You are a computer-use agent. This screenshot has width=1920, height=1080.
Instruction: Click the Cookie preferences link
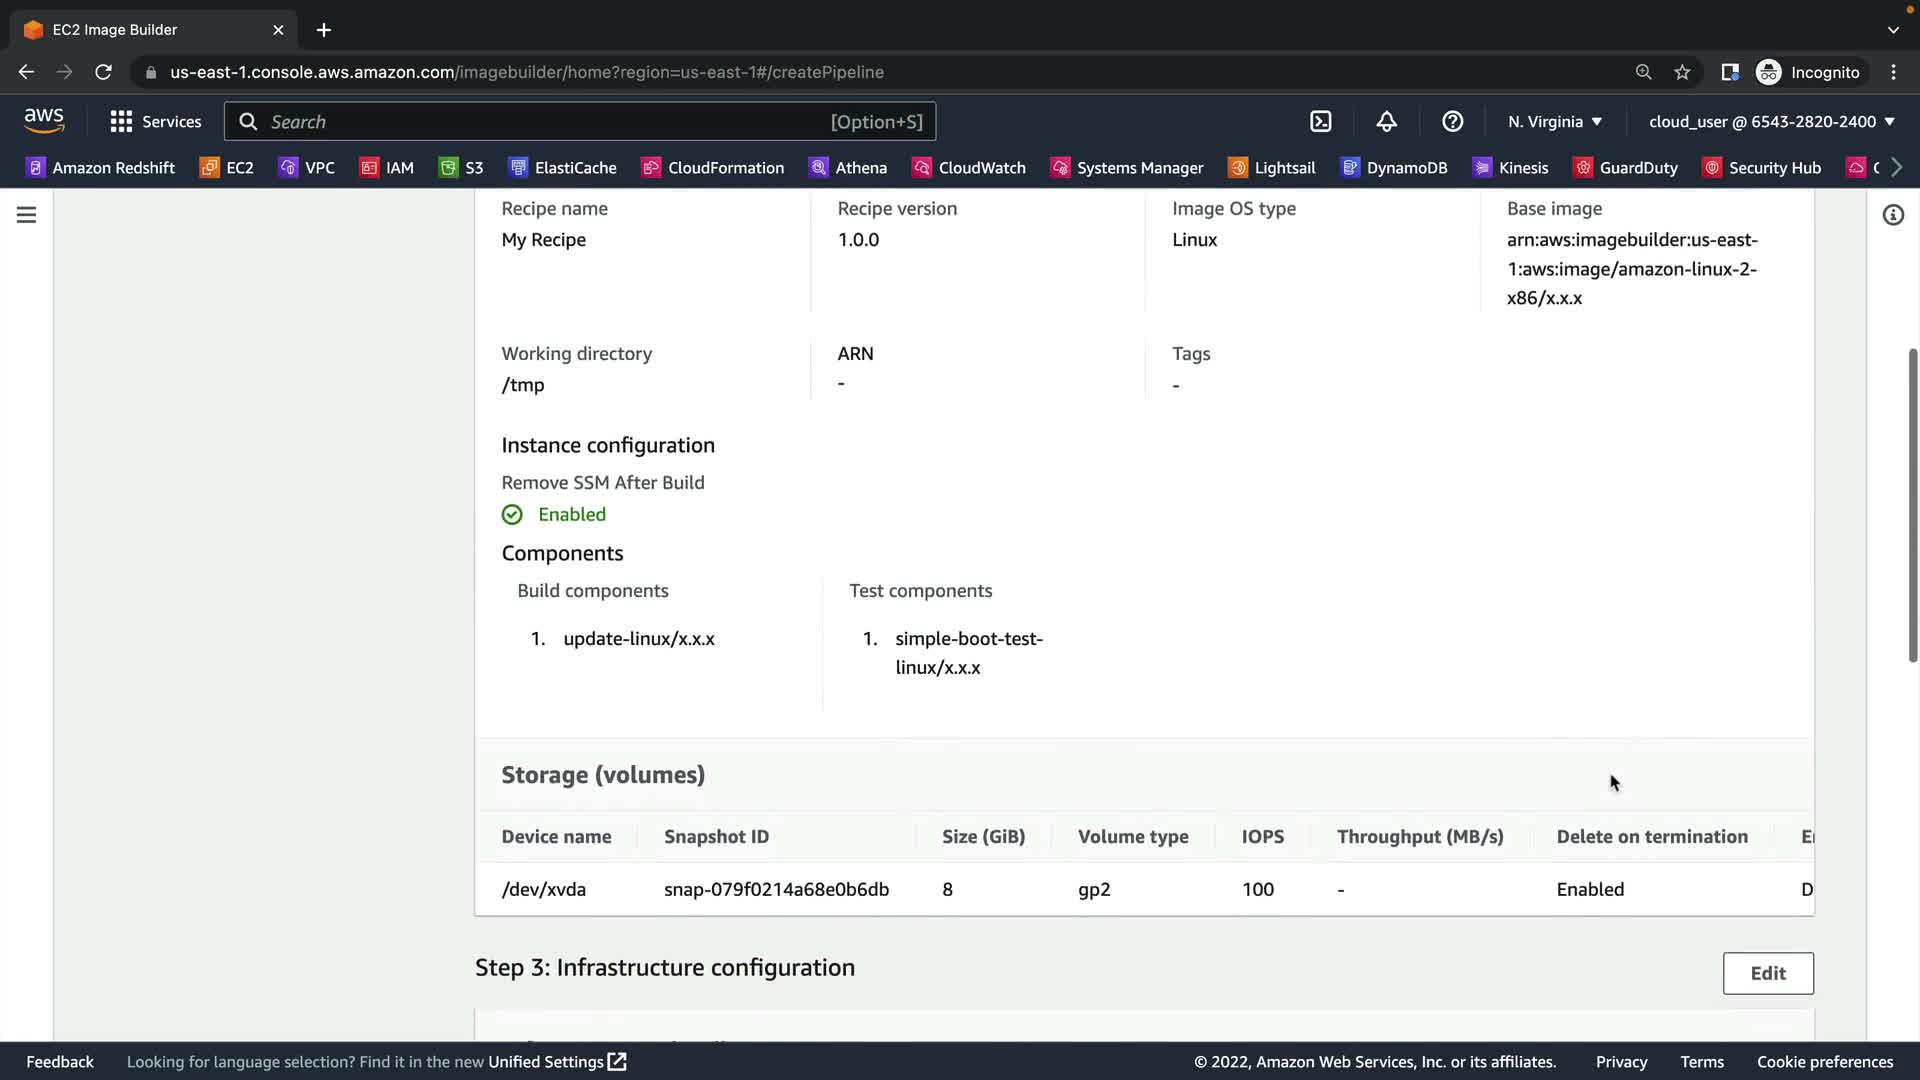click(1824, 1061)
